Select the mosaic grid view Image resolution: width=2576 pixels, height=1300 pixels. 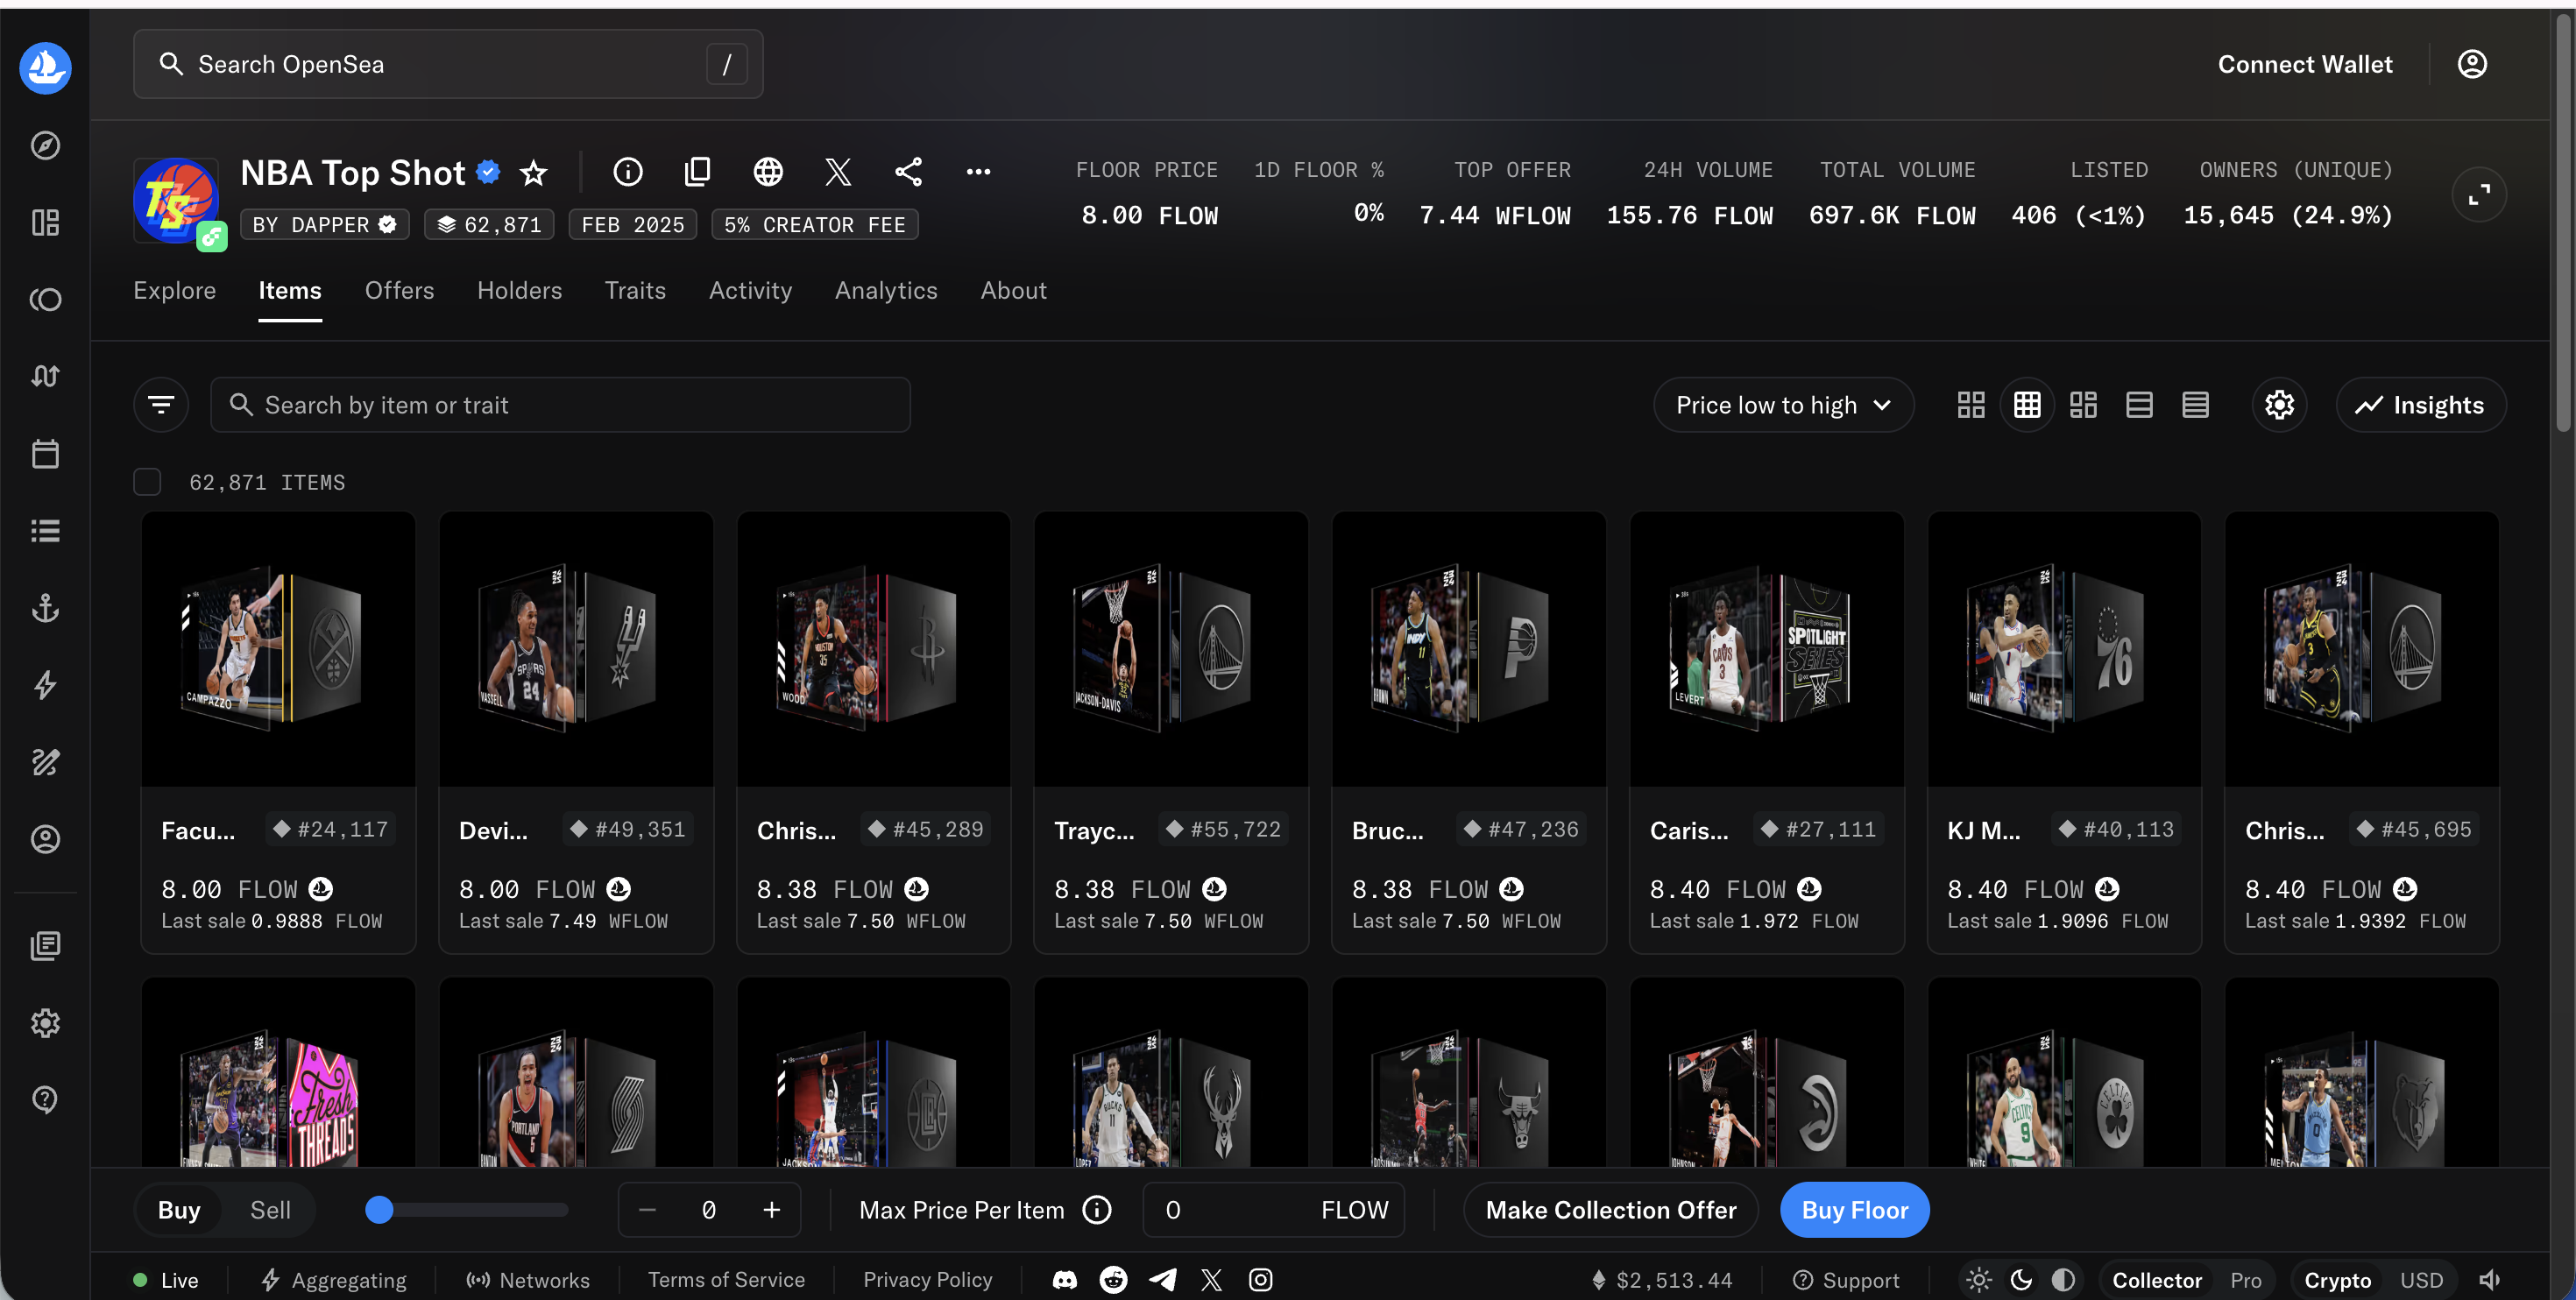click(2083, 405)
